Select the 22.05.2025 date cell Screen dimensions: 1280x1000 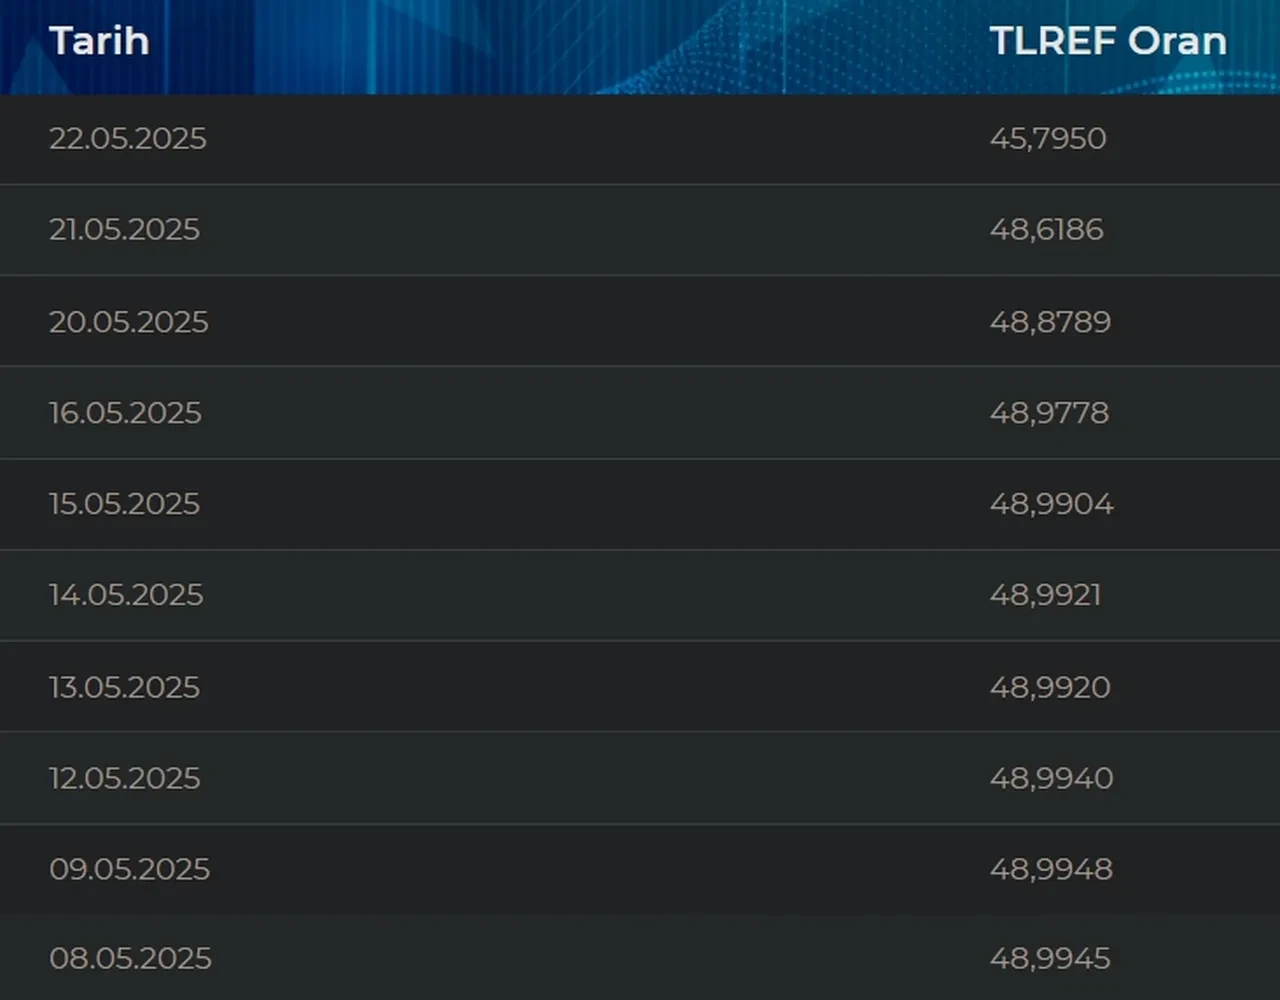(x=127, y=138)
